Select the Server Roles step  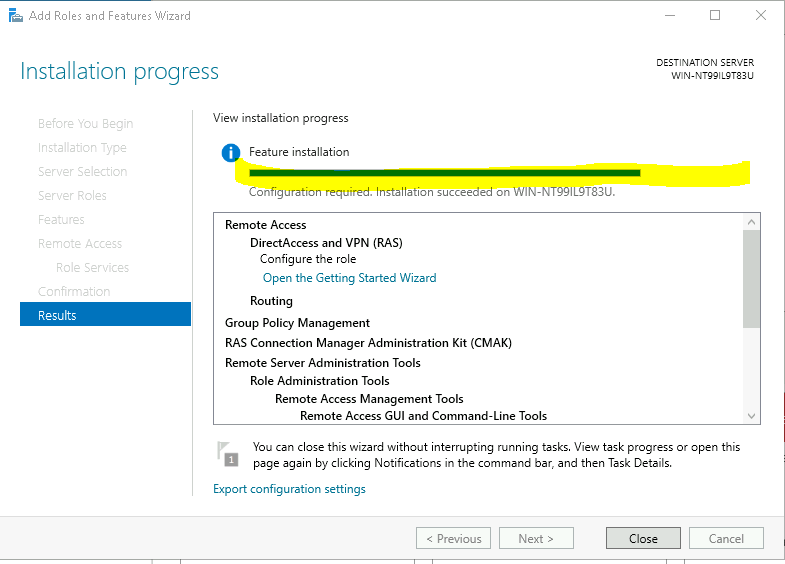tap(72, 196)
